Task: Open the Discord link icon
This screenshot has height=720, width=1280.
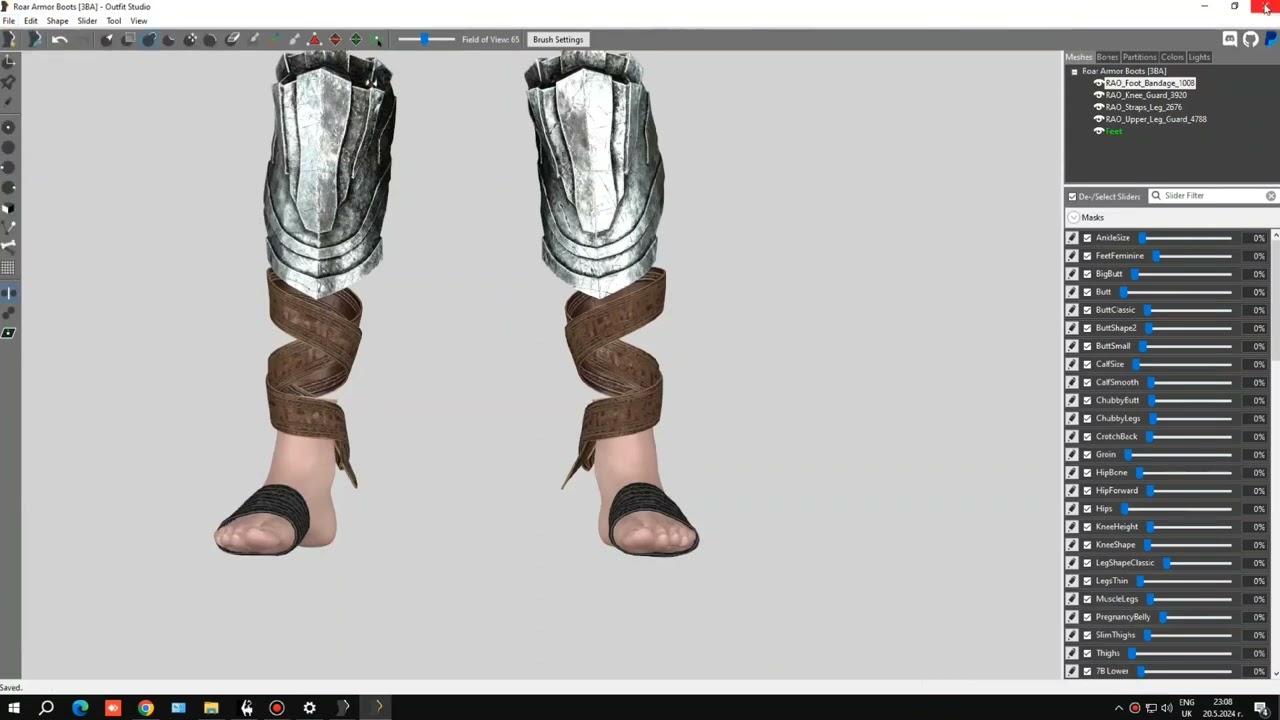Action: click(1230, 40)
